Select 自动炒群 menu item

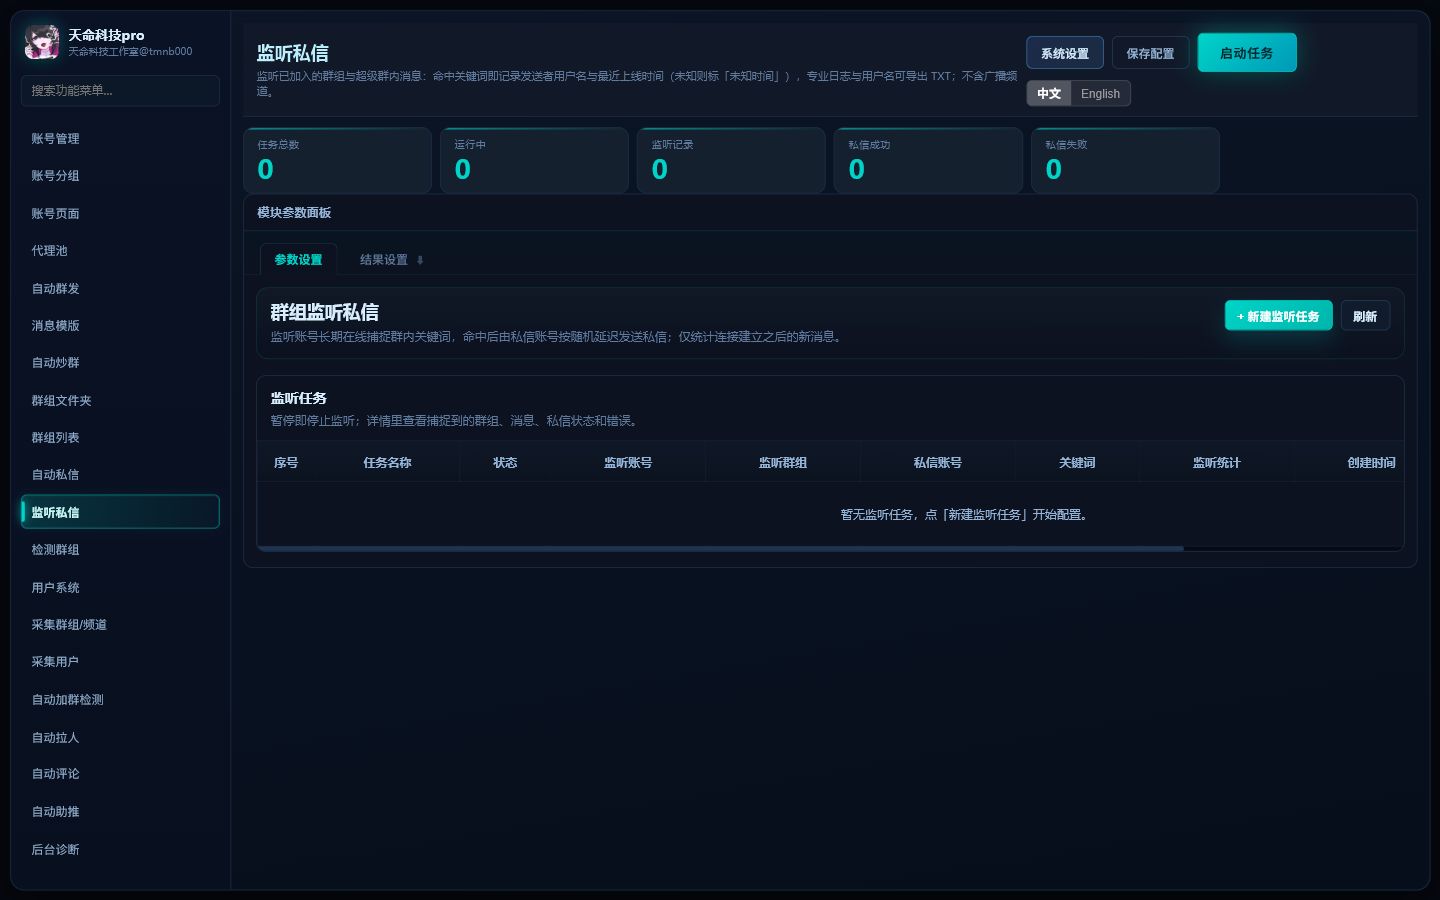pyautogui.click(x=120, y=363)
